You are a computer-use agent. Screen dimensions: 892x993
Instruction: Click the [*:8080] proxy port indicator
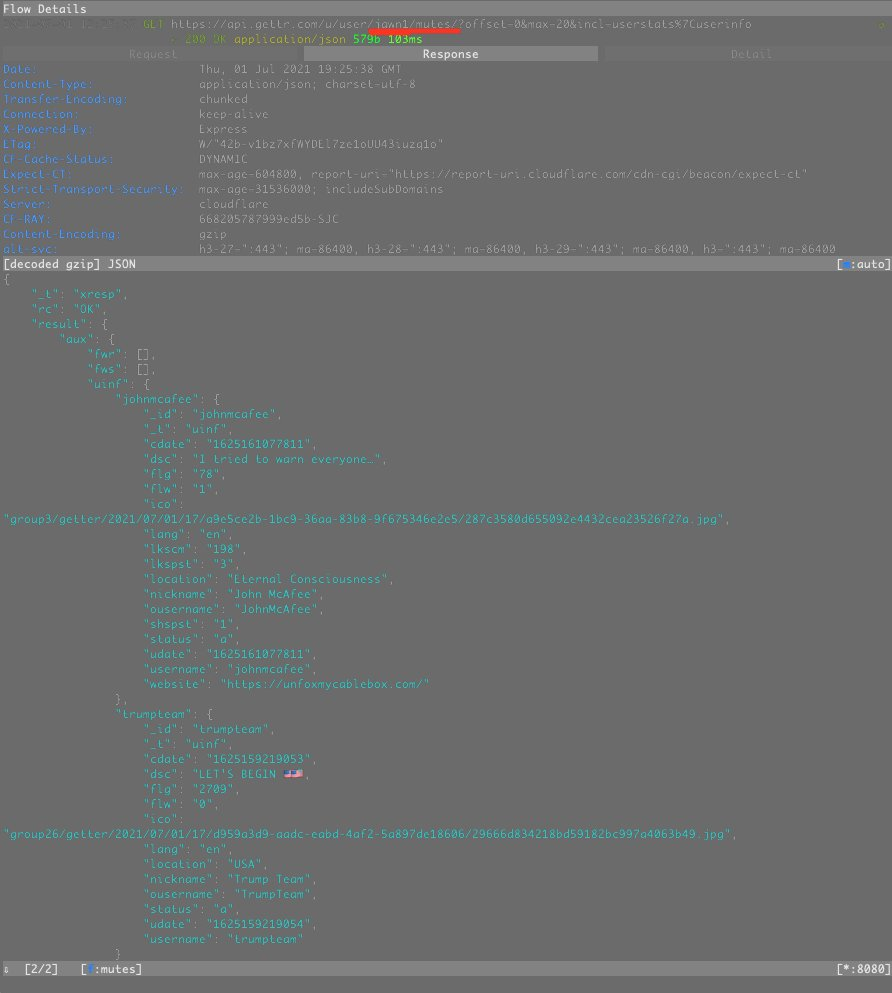pyautogui.click(x=864, y=970)
